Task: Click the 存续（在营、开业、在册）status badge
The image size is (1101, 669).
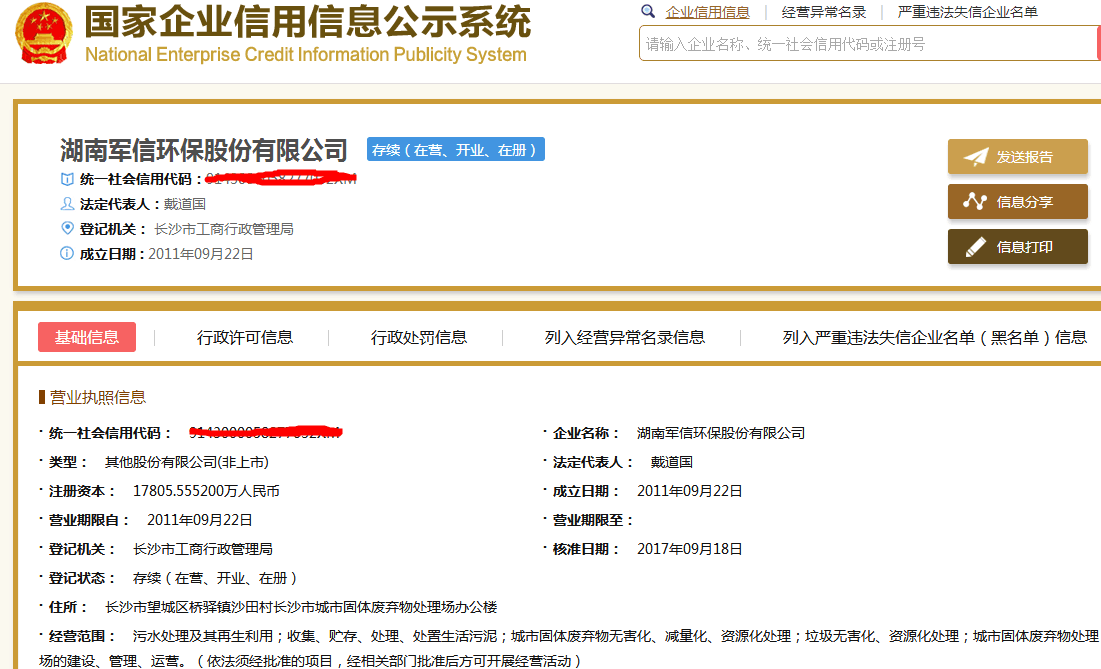Action: pos(456,150)
